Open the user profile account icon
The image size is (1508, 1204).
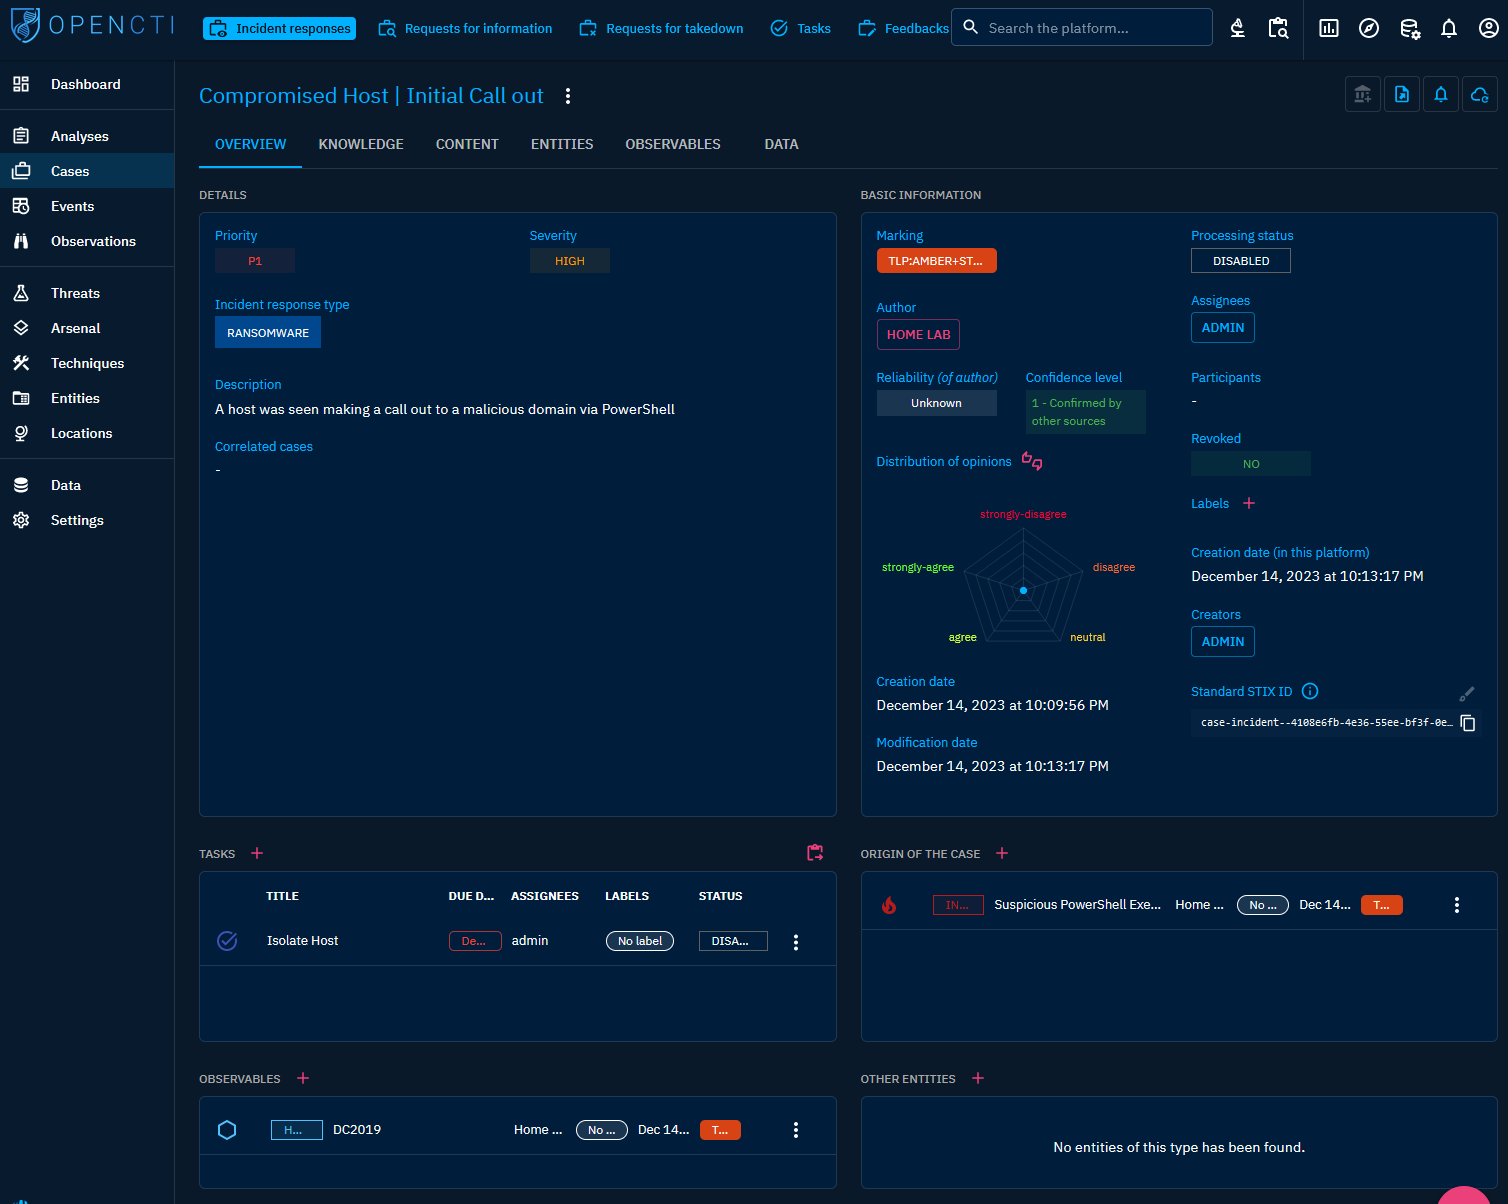(1489, 28)
